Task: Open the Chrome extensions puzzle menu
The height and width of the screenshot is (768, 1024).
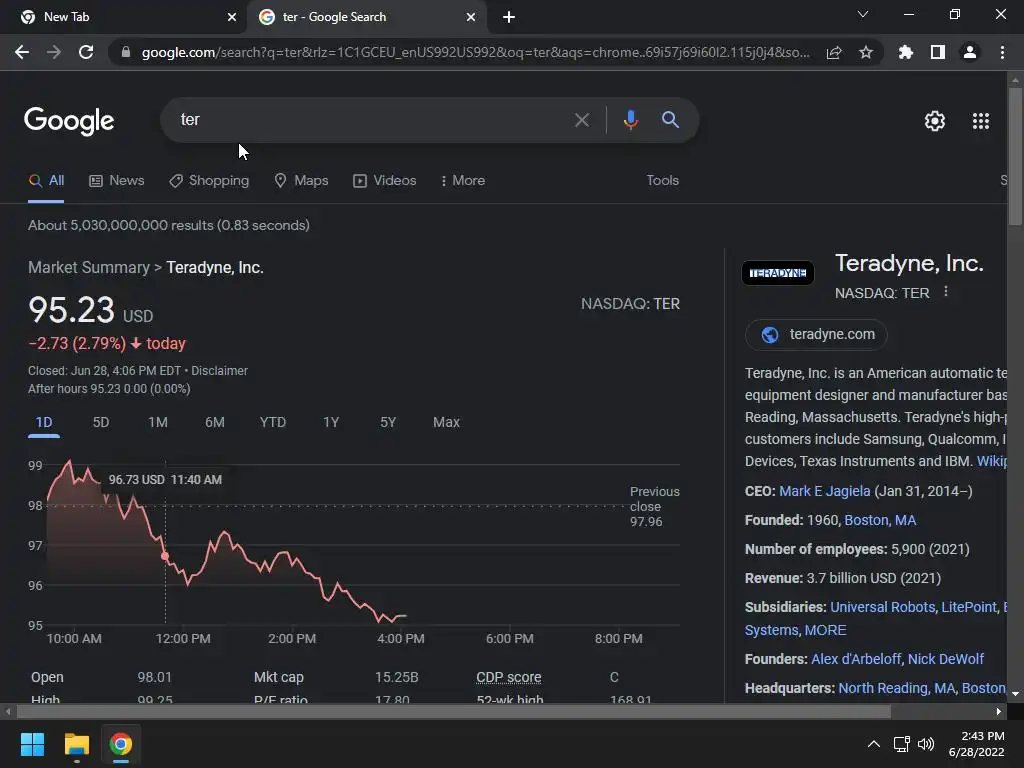Action: pos(906,52)
